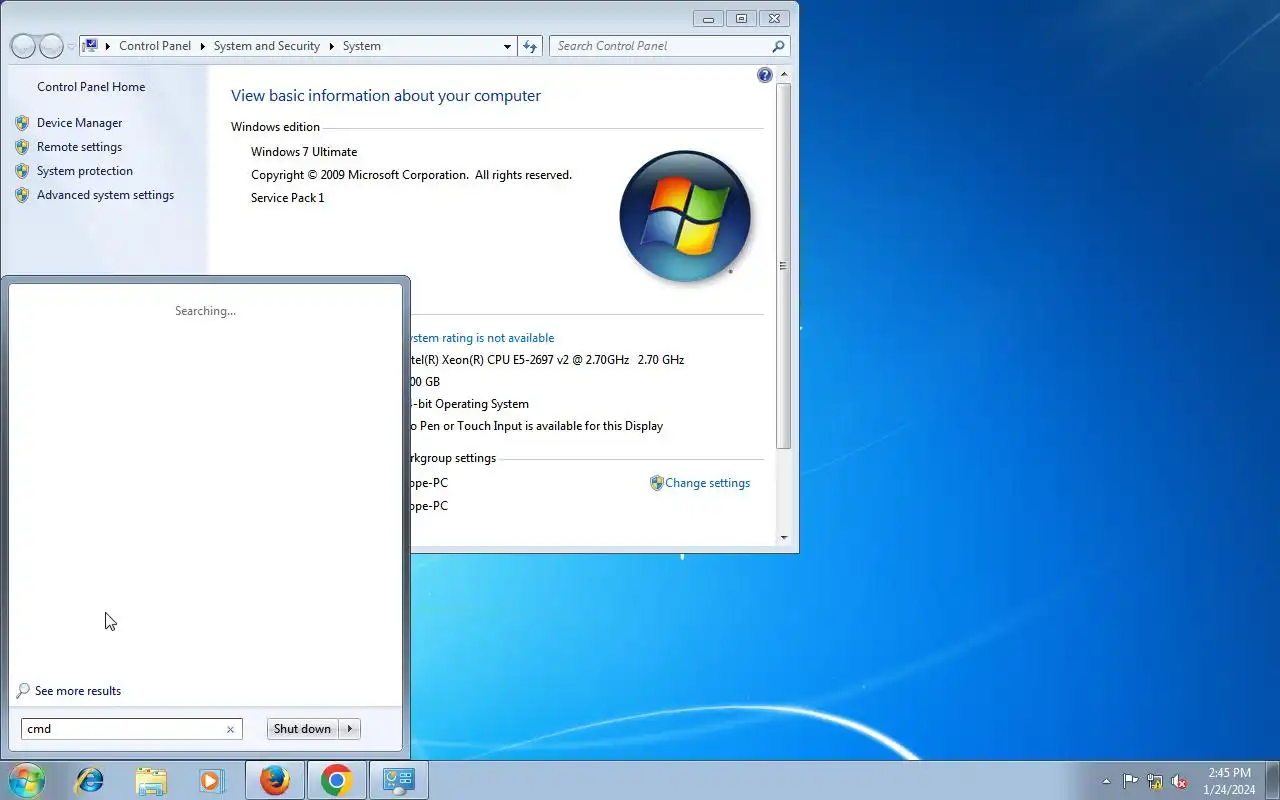Open System protection link
The width and height of the screenshot is (1280, 800).
coord(85,171)
